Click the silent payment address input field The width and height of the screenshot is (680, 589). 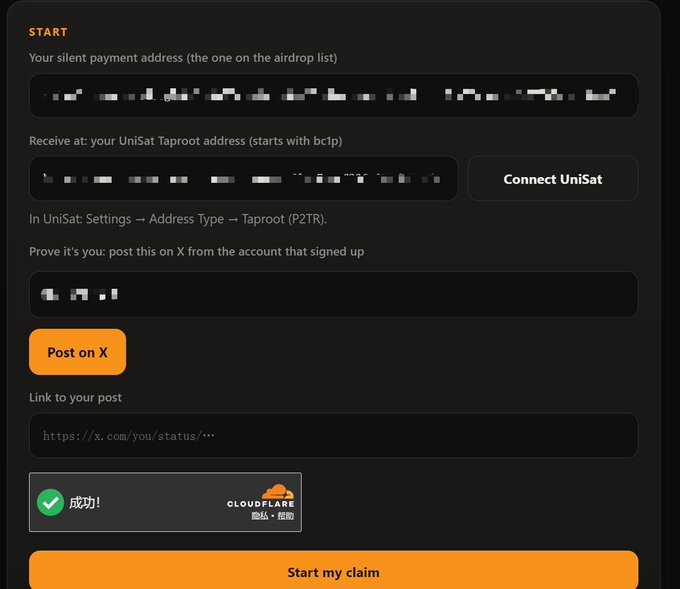pos(333,95)
